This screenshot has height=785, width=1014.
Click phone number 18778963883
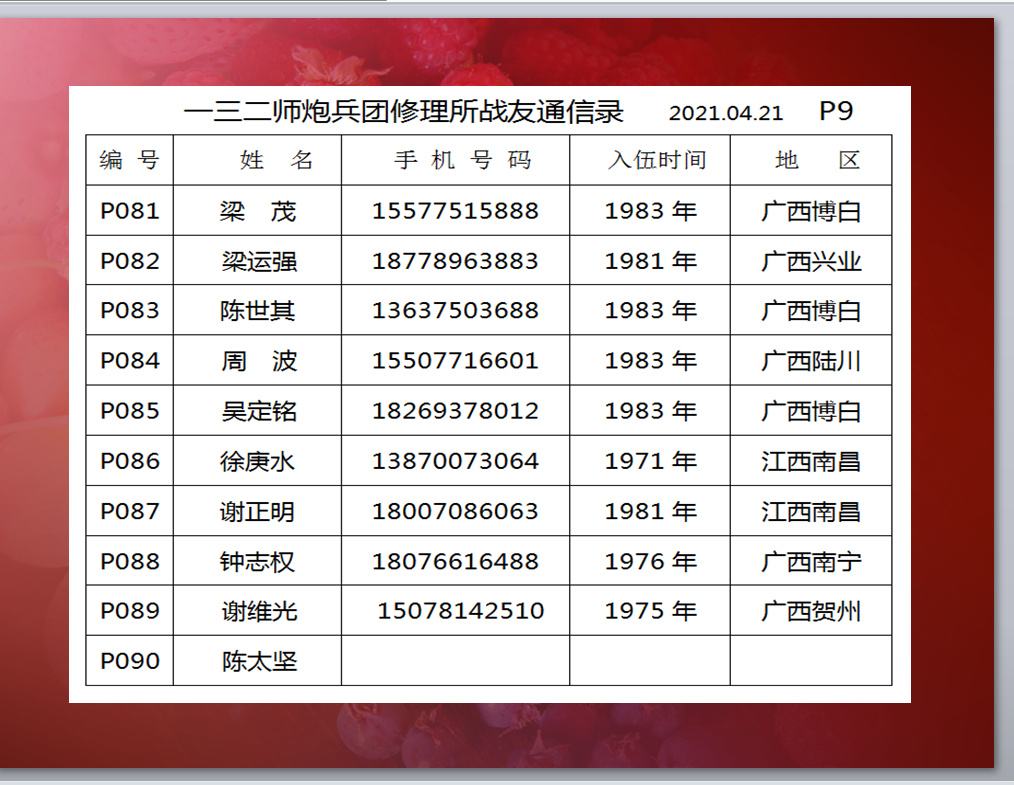pyautogui.click(x=455, y=261)
